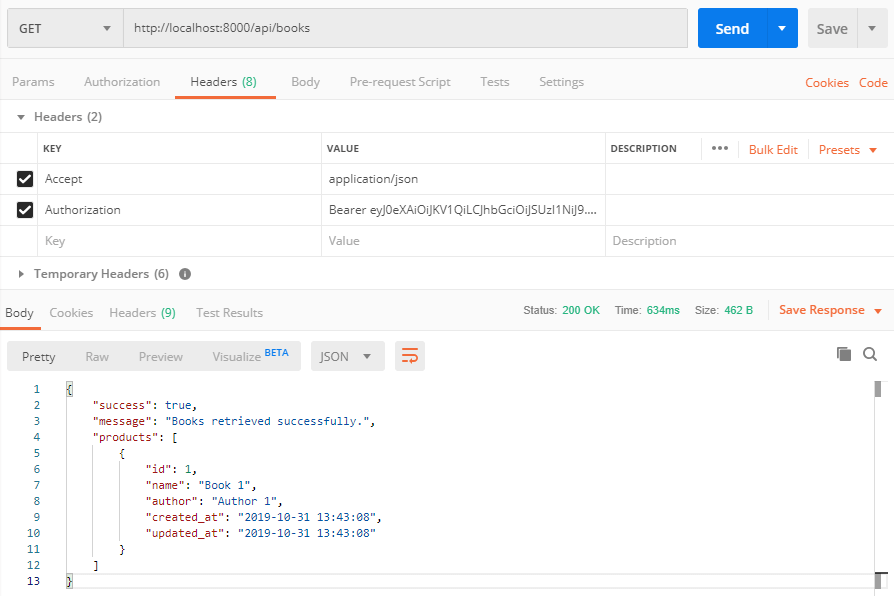Screen dimensions: 894x596
Task: Click the Authorization header key cell
Action: coord(179,210)
